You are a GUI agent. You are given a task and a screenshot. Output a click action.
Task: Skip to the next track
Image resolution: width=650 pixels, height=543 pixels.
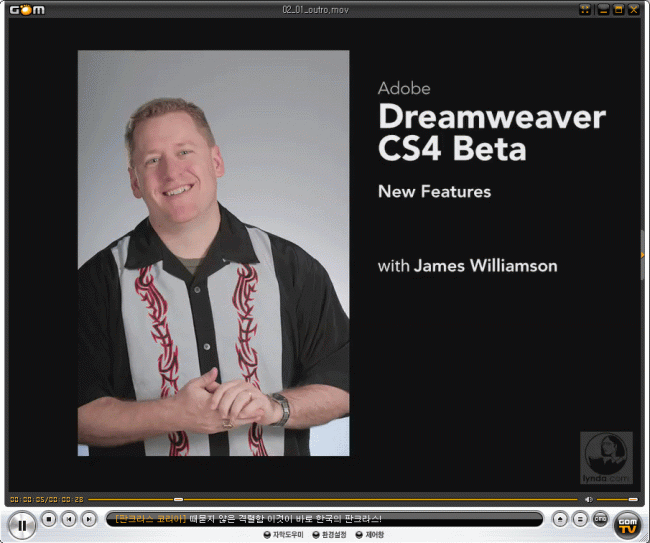[89, 519]
